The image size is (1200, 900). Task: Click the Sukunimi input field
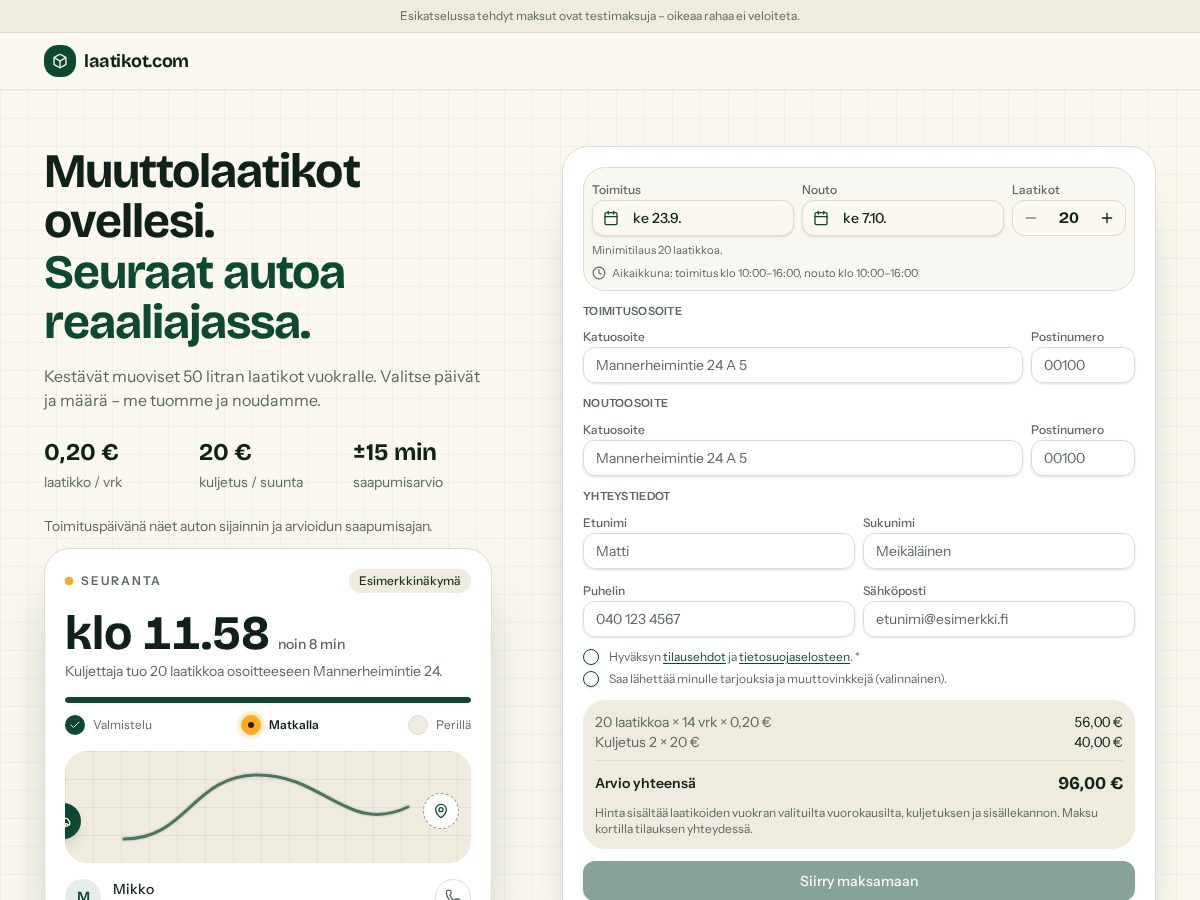point(999,551)
